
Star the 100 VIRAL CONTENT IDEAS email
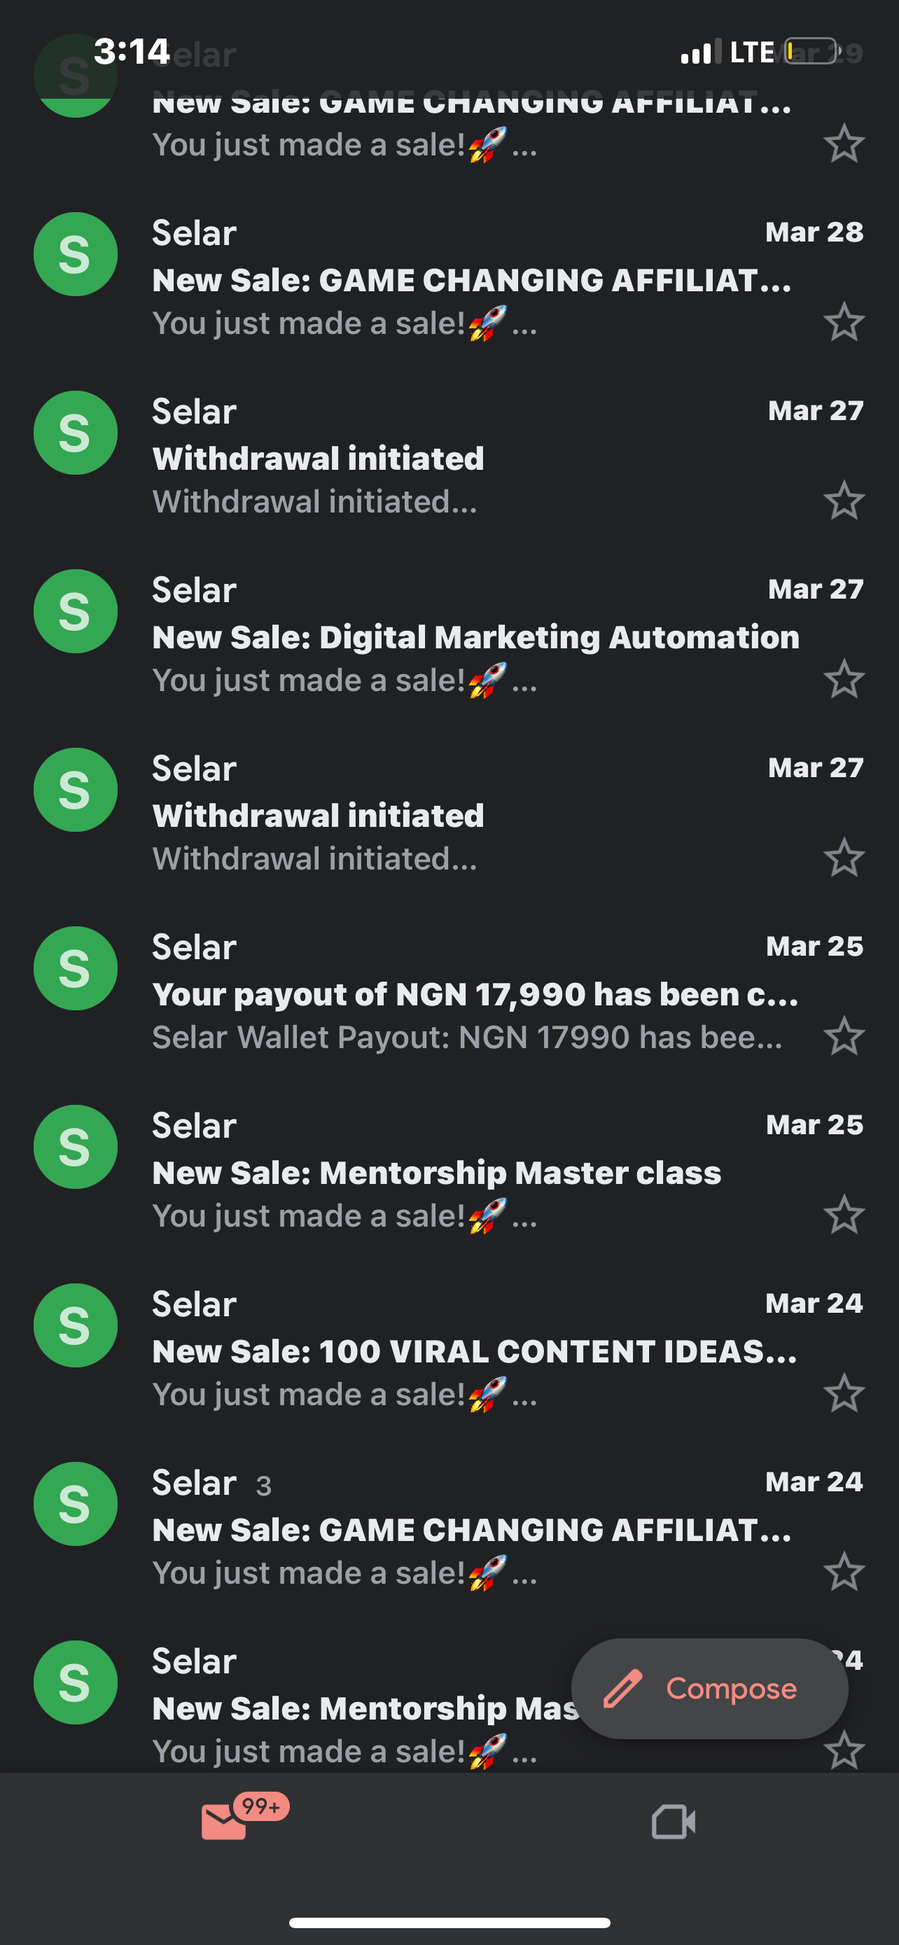coord(844,1394)
